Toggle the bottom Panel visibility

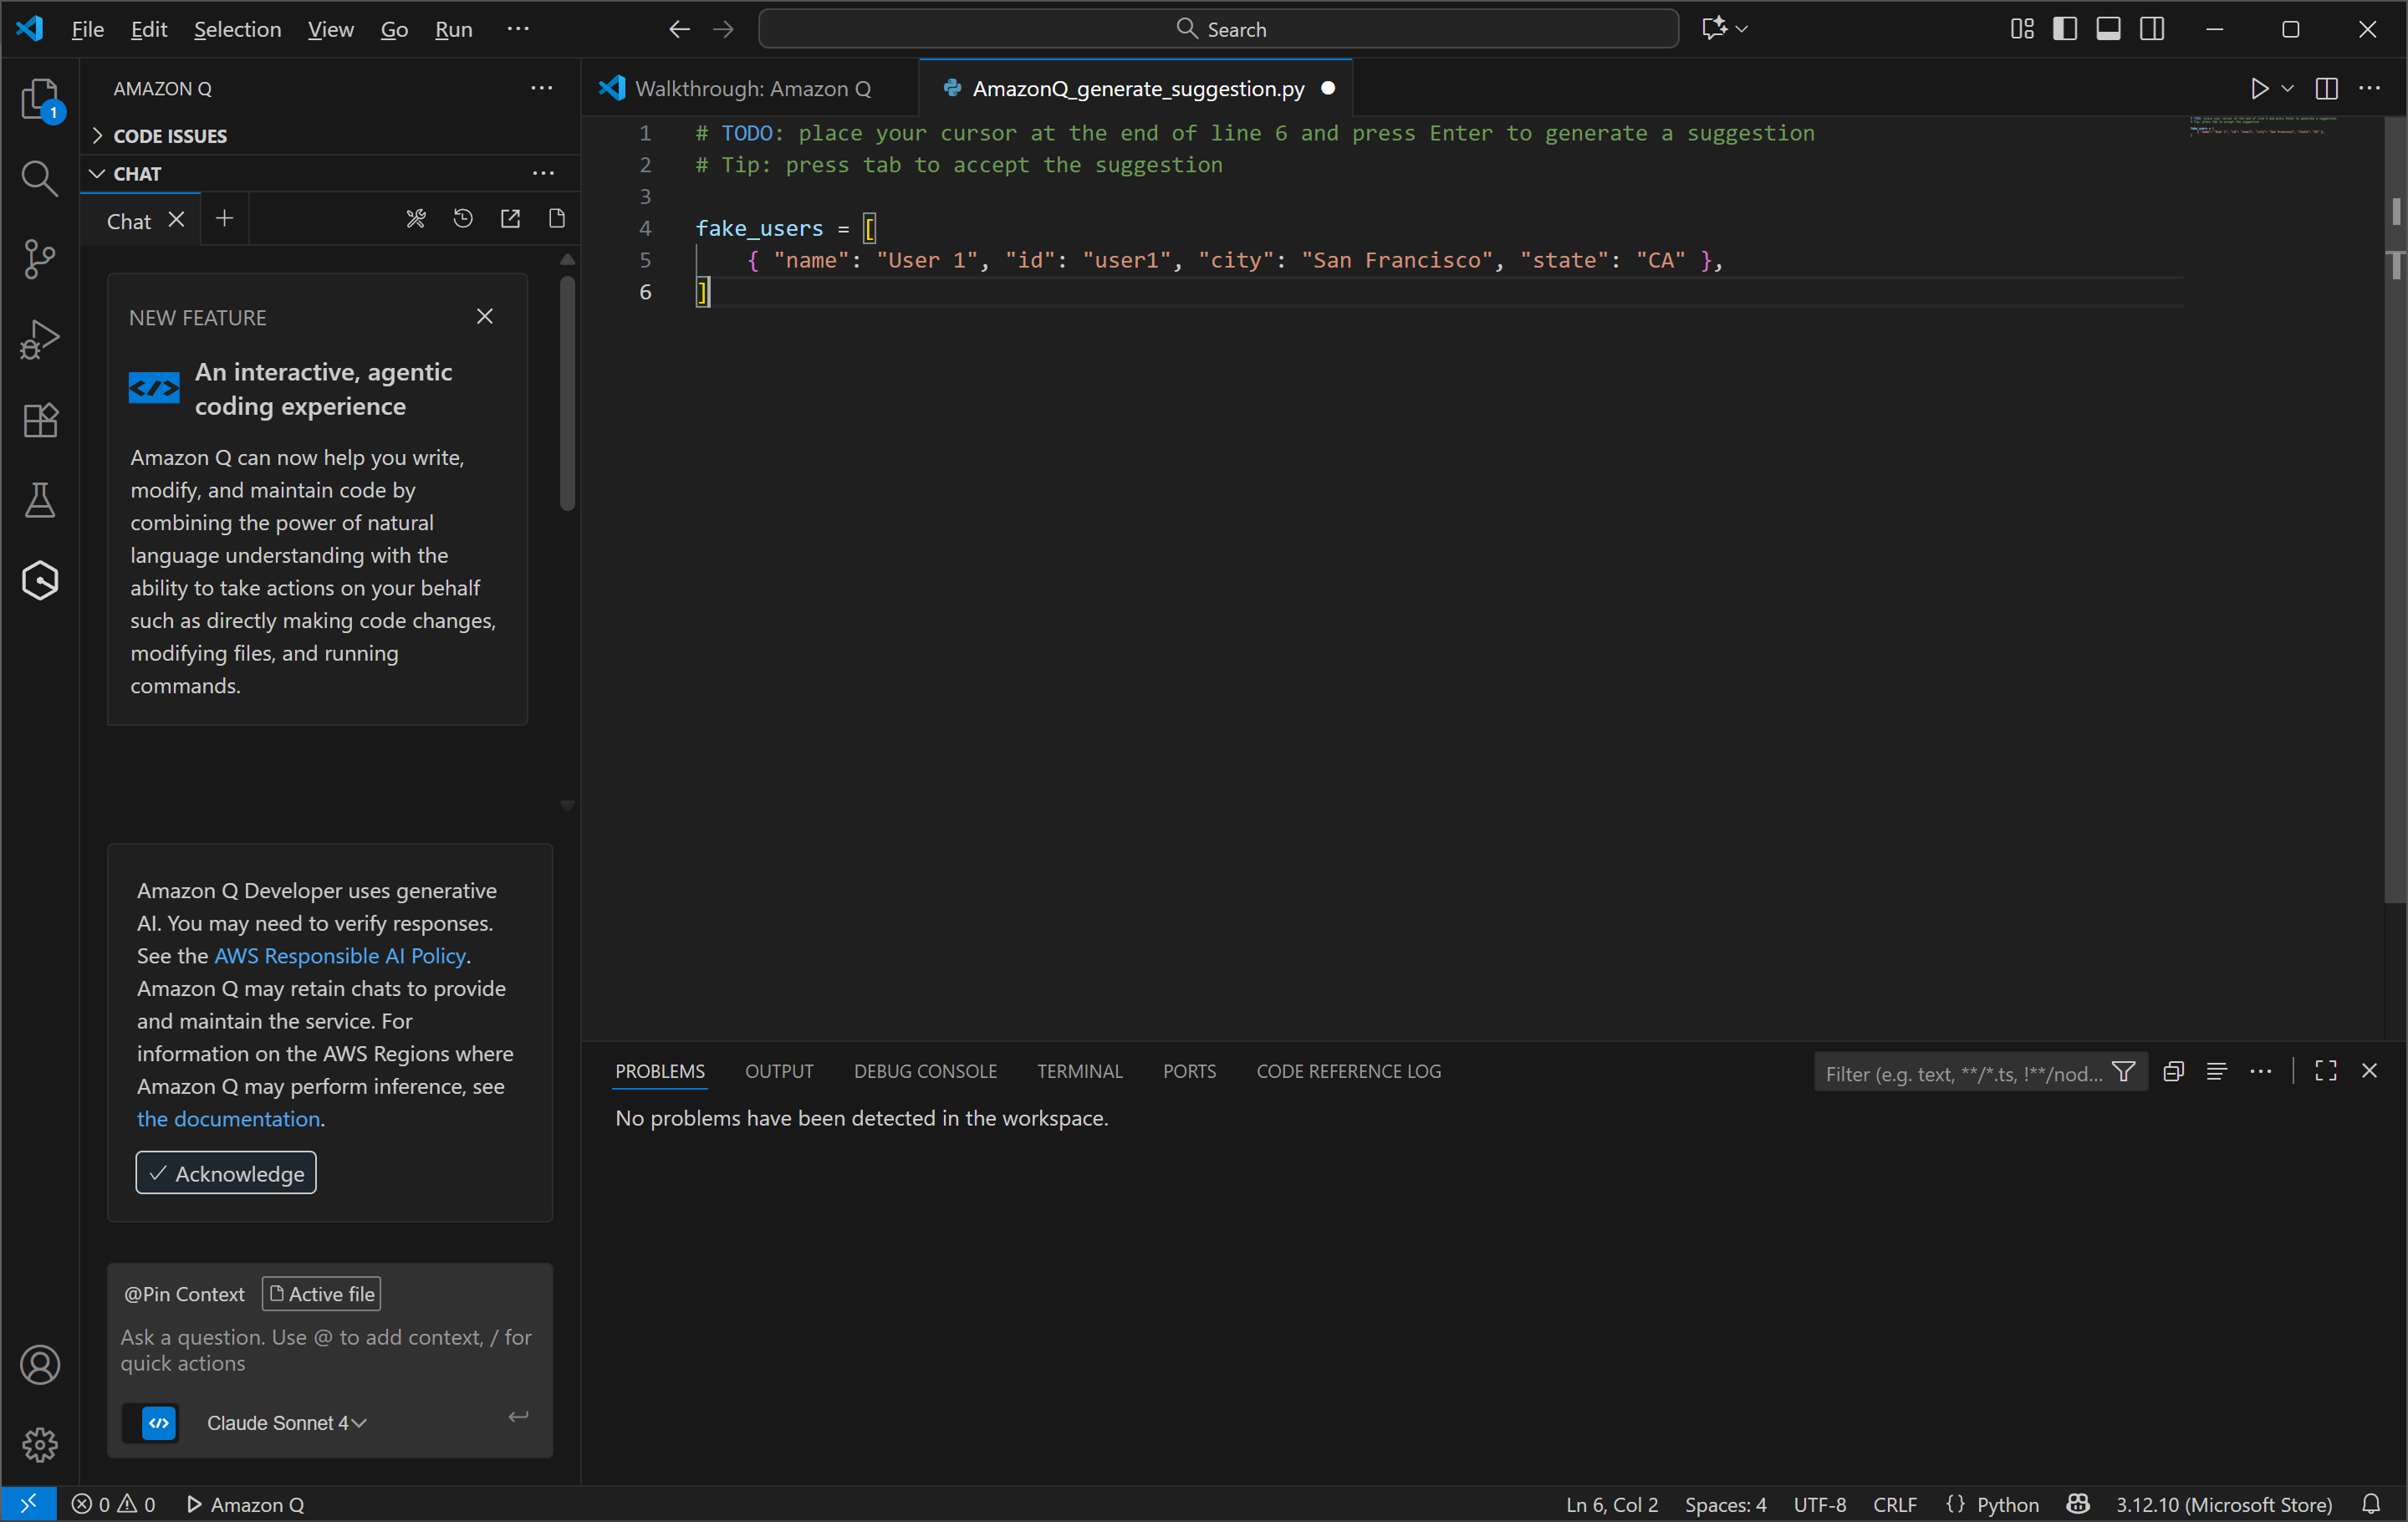pyautogui.click(x=2109, y=29)
